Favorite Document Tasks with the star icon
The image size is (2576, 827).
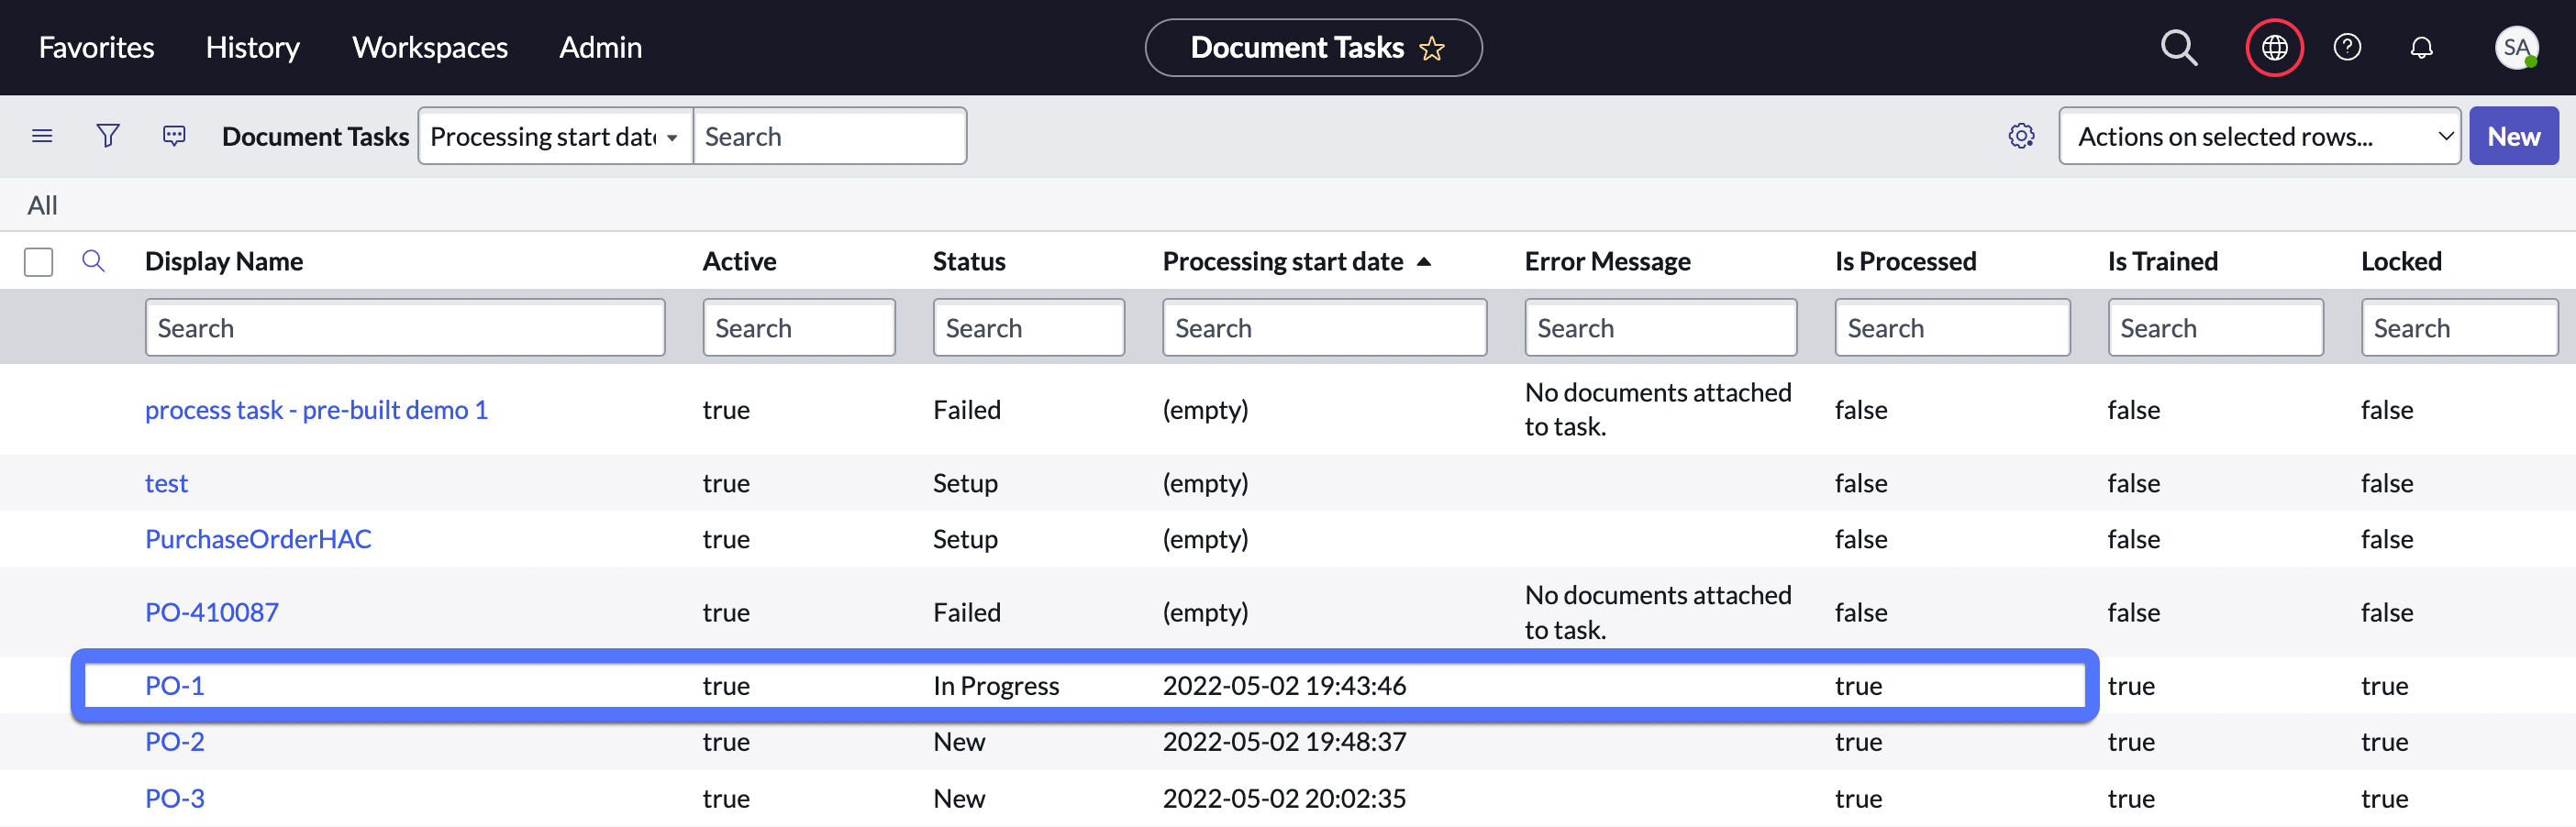[x=1431, y=48]
